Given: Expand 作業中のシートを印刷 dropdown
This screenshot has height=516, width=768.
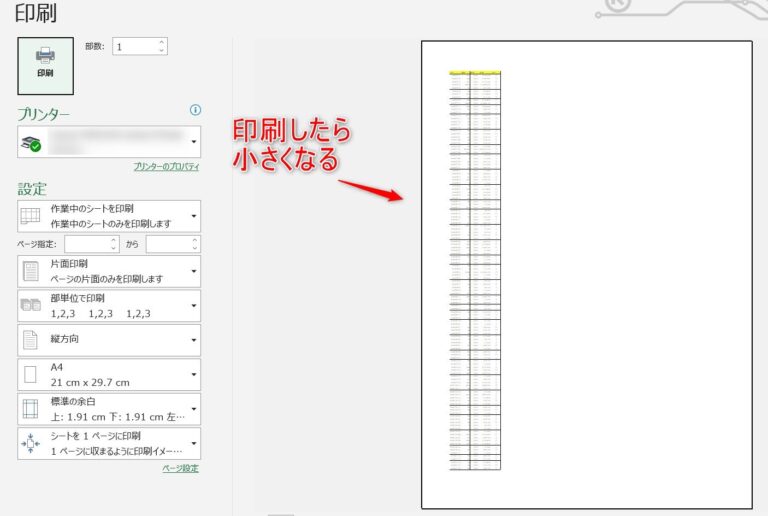Looking at the screenshot, I should (193, 215).
